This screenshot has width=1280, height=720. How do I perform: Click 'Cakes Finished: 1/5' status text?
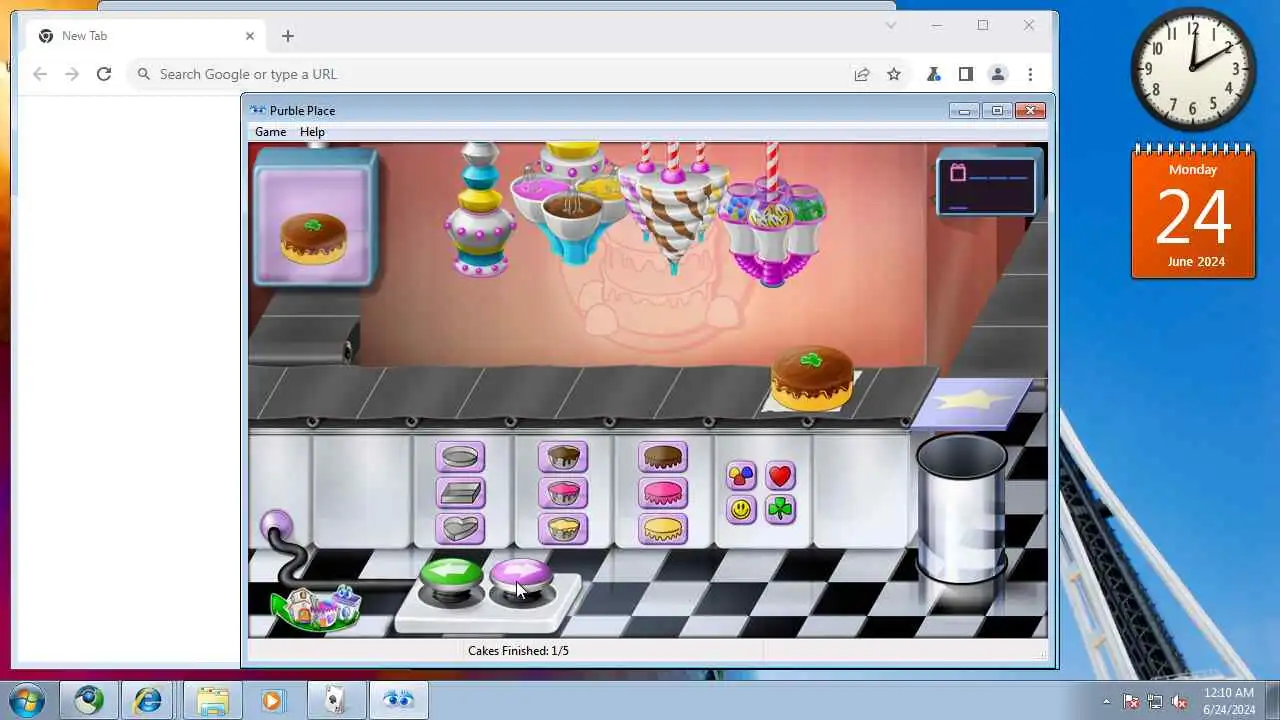[518, 651]
